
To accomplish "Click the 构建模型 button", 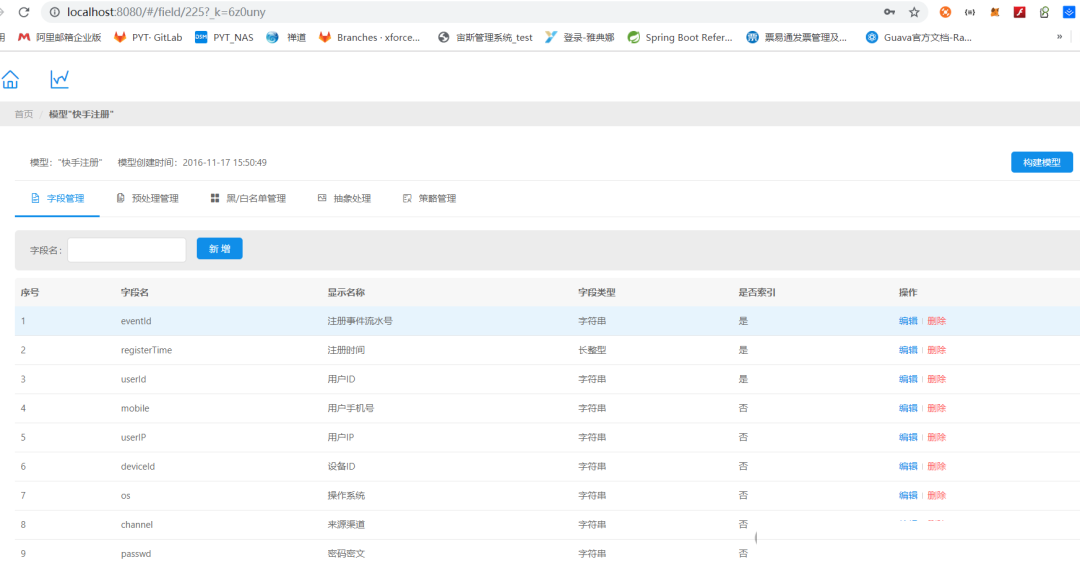I will [x=1041, y=162].
